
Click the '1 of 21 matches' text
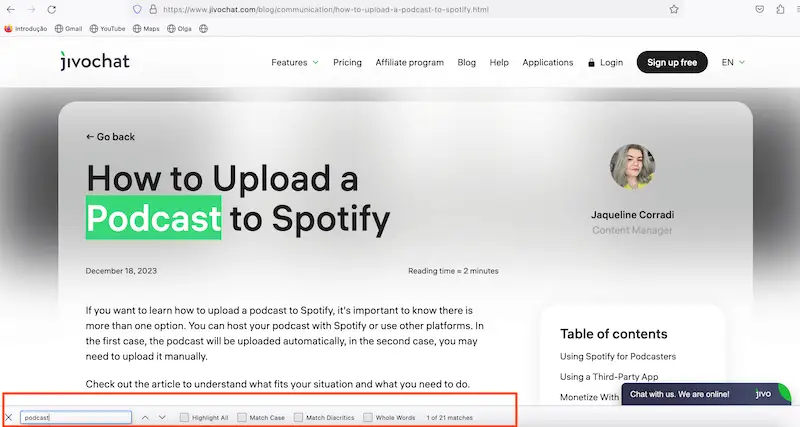coord(449,417)
